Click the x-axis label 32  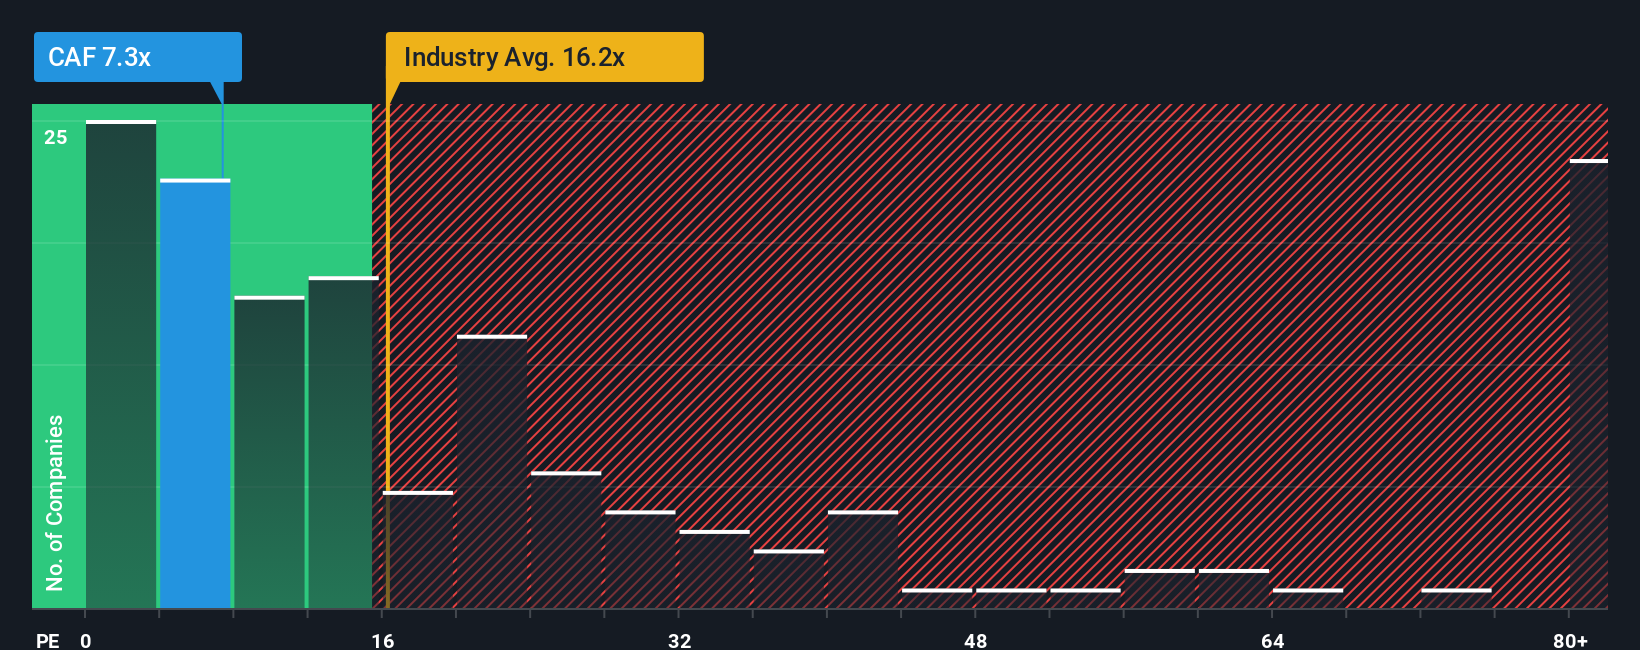point(679,640)
